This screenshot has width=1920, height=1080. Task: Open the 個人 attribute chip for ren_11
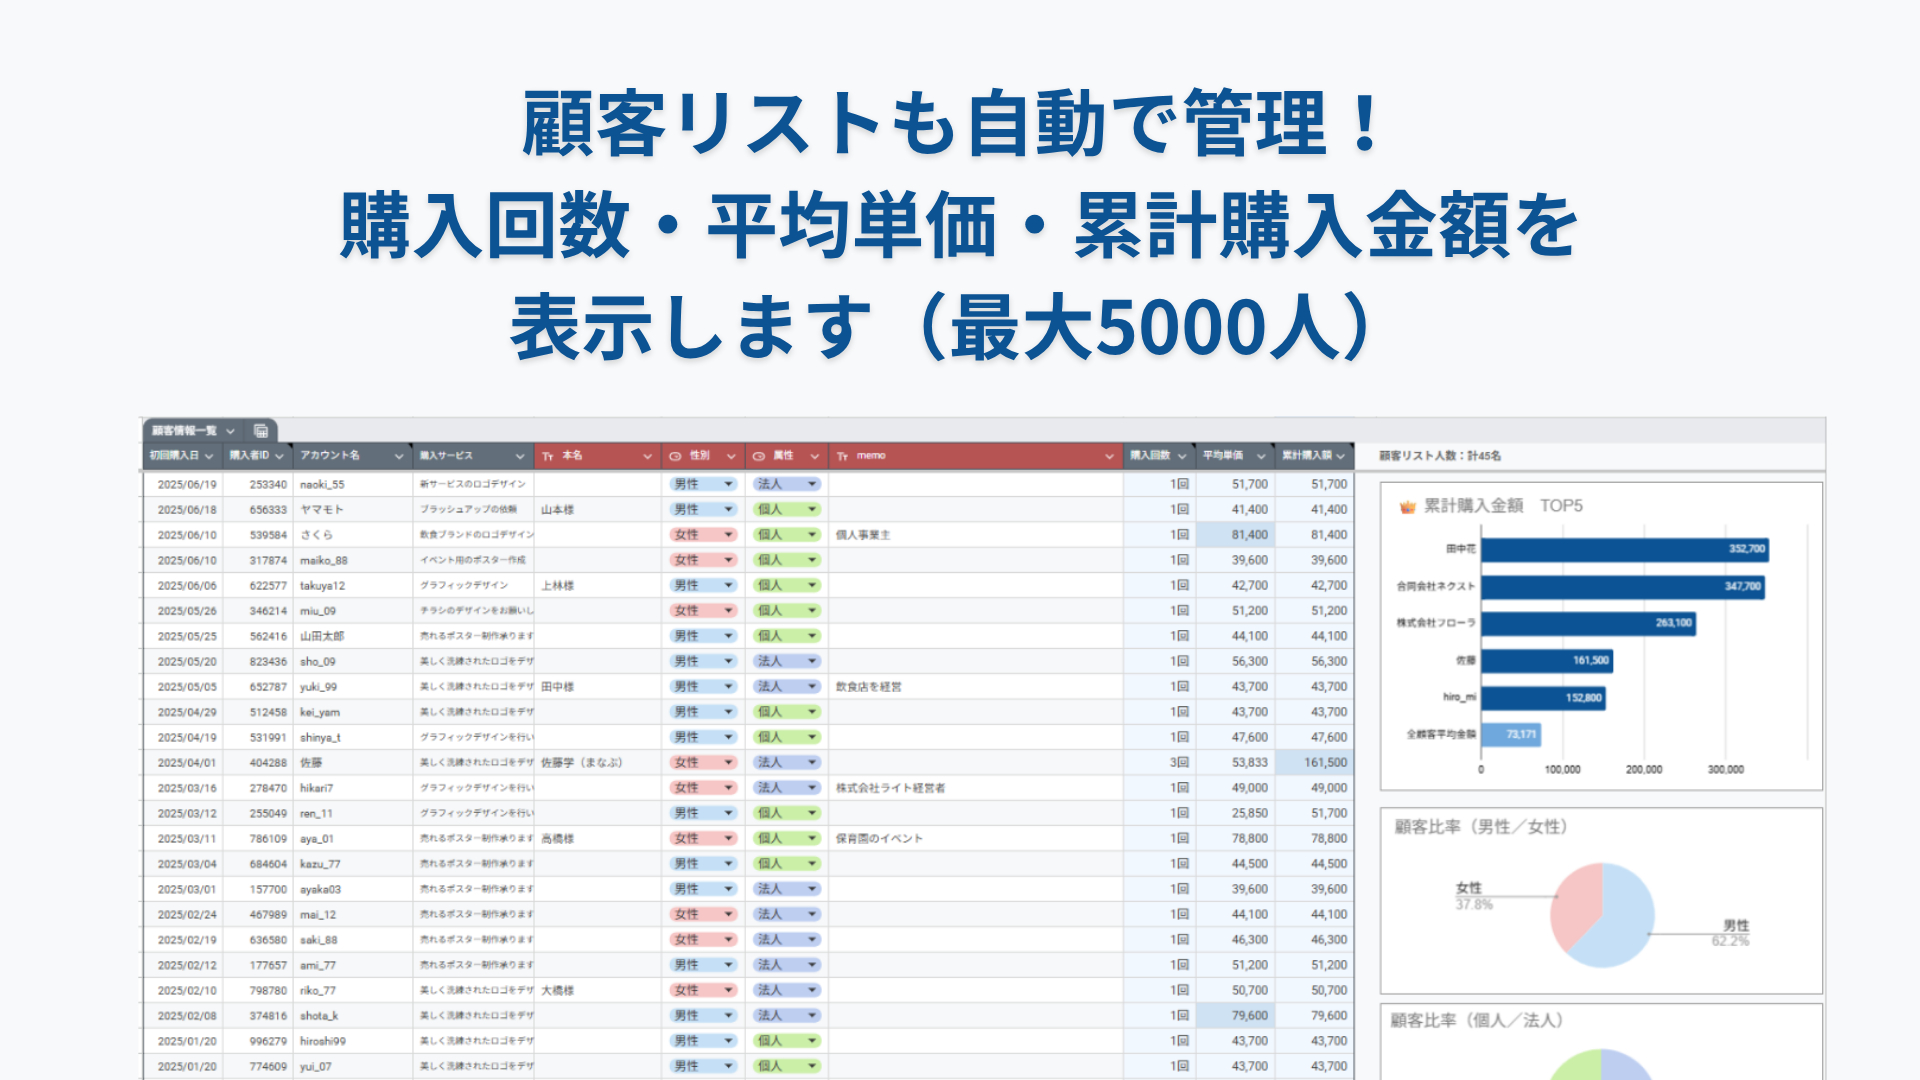click(x=787, y=813)
